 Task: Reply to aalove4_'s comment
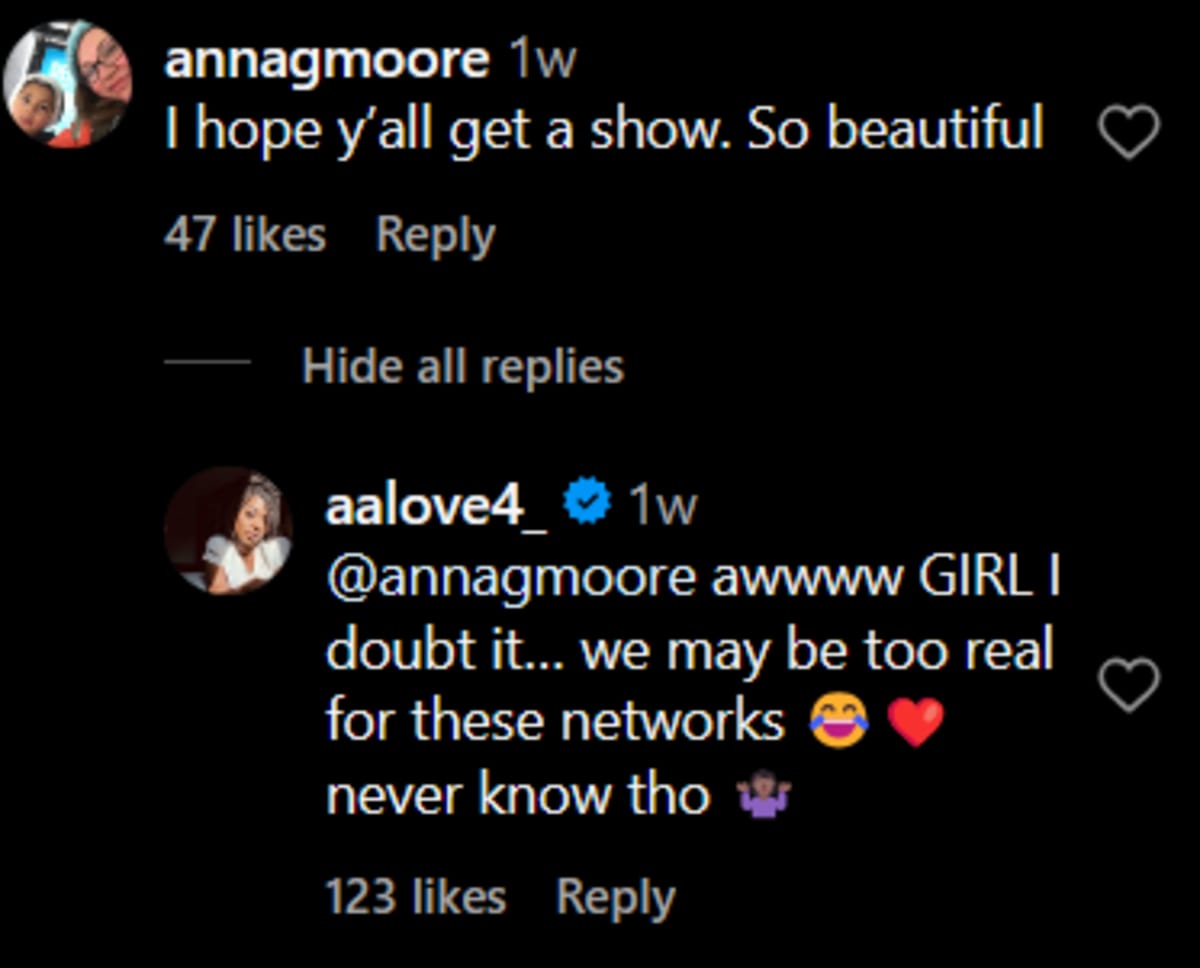click(x=615, y=897)
